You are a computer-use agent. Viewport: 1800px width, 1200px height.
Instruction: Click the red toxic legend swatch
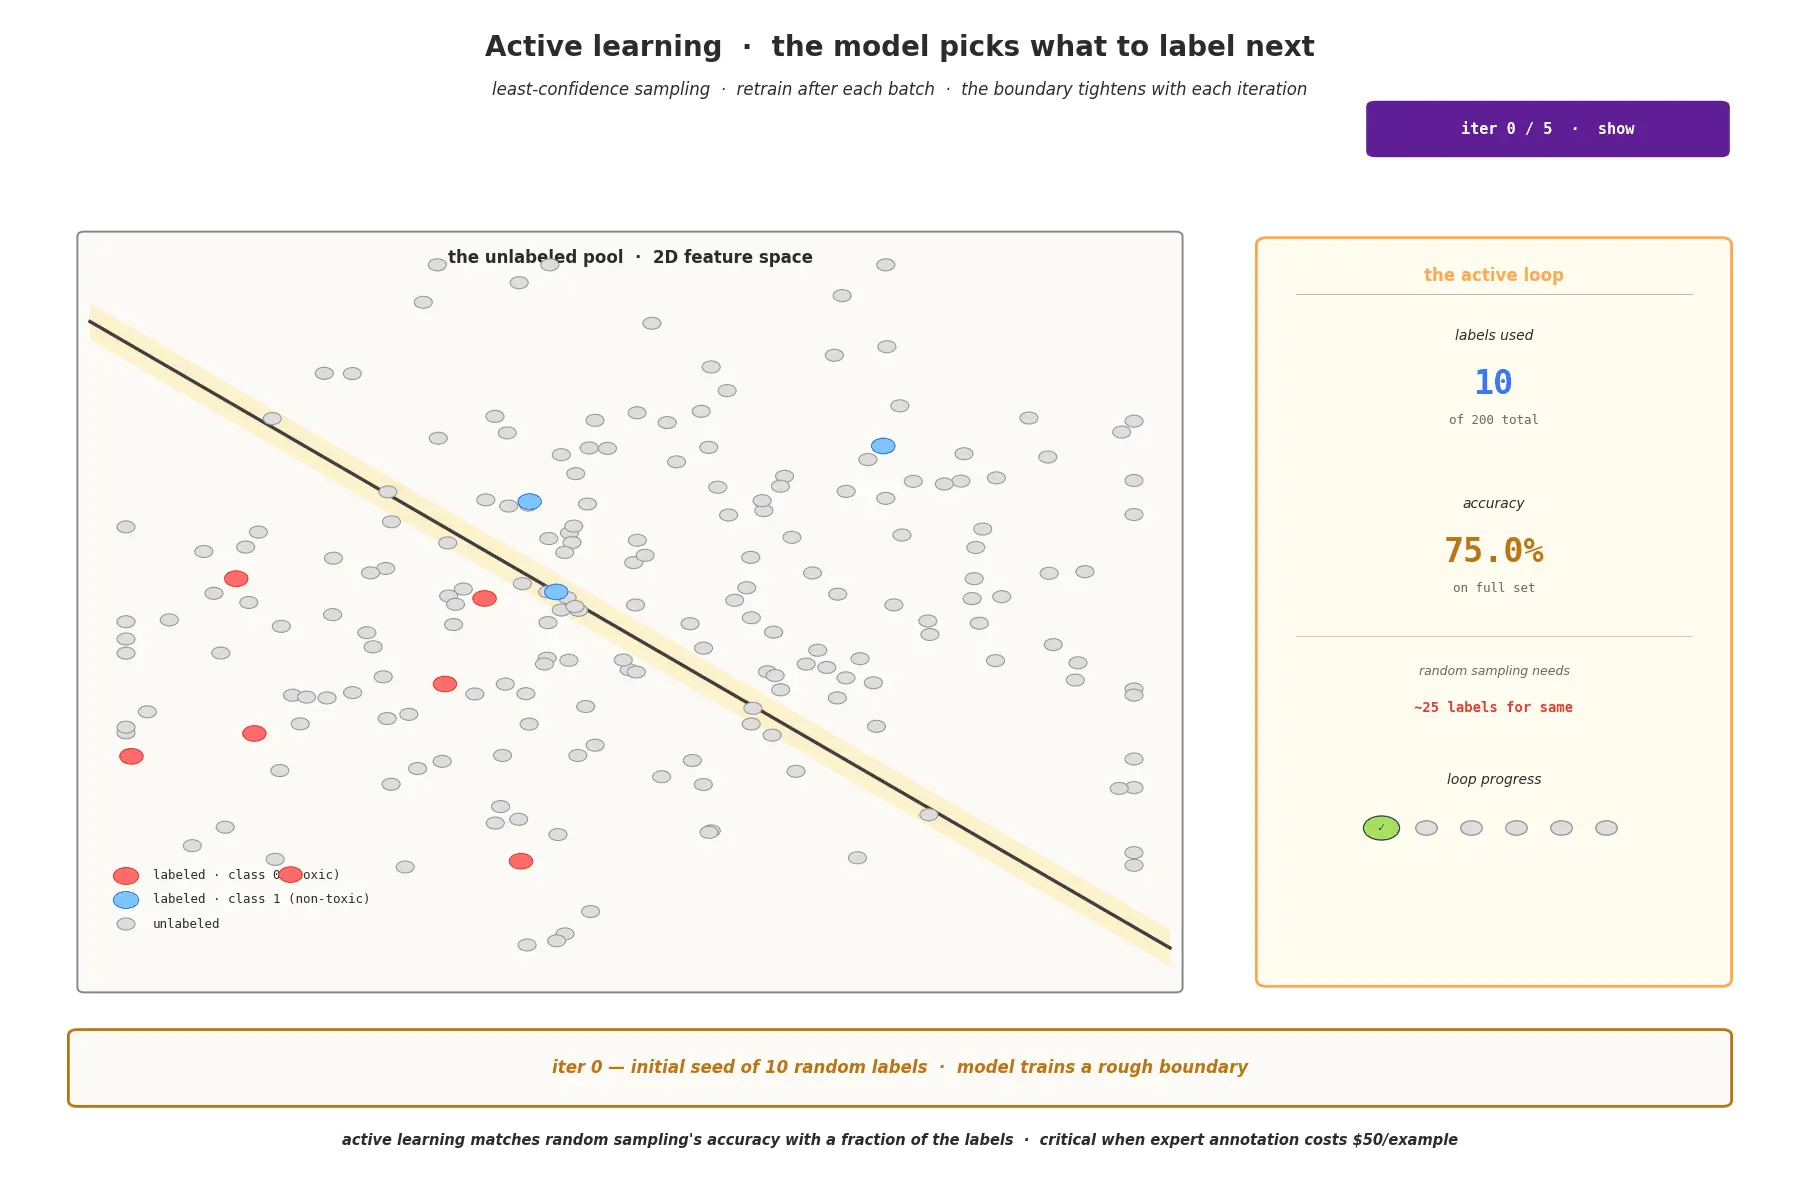[x=126, y=876]
